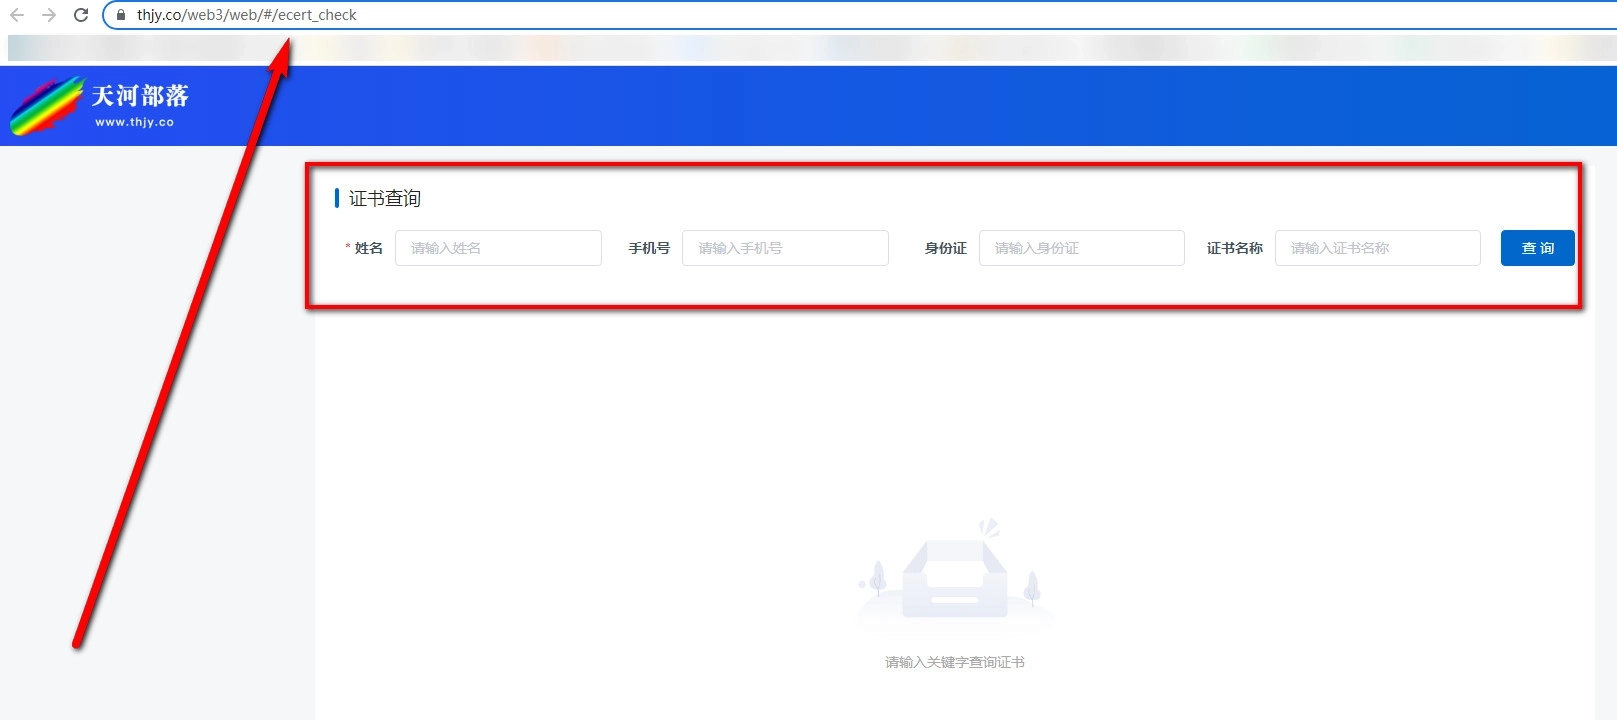Click the 姓名 field label
1617x720 pixels.
tap(368, 248)
